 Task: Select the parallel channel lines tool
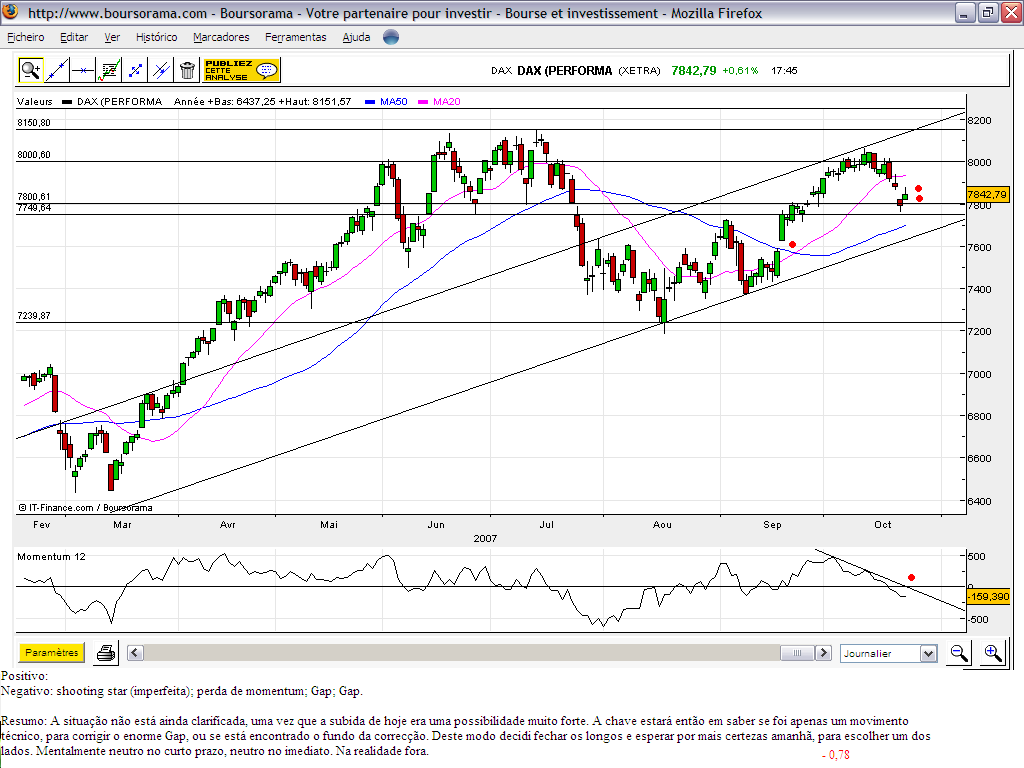pyautogui.click(x=161, y=70)
